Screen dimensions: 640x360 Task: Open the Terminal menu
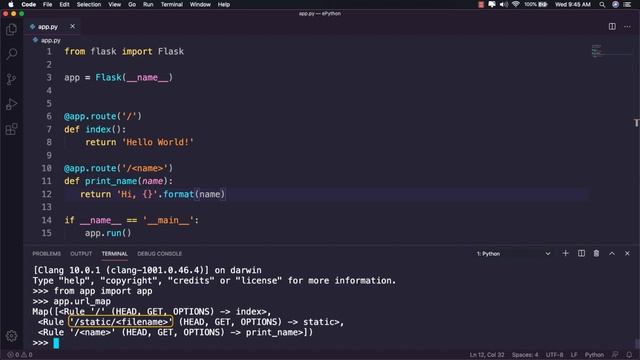[x=171, y=4]
